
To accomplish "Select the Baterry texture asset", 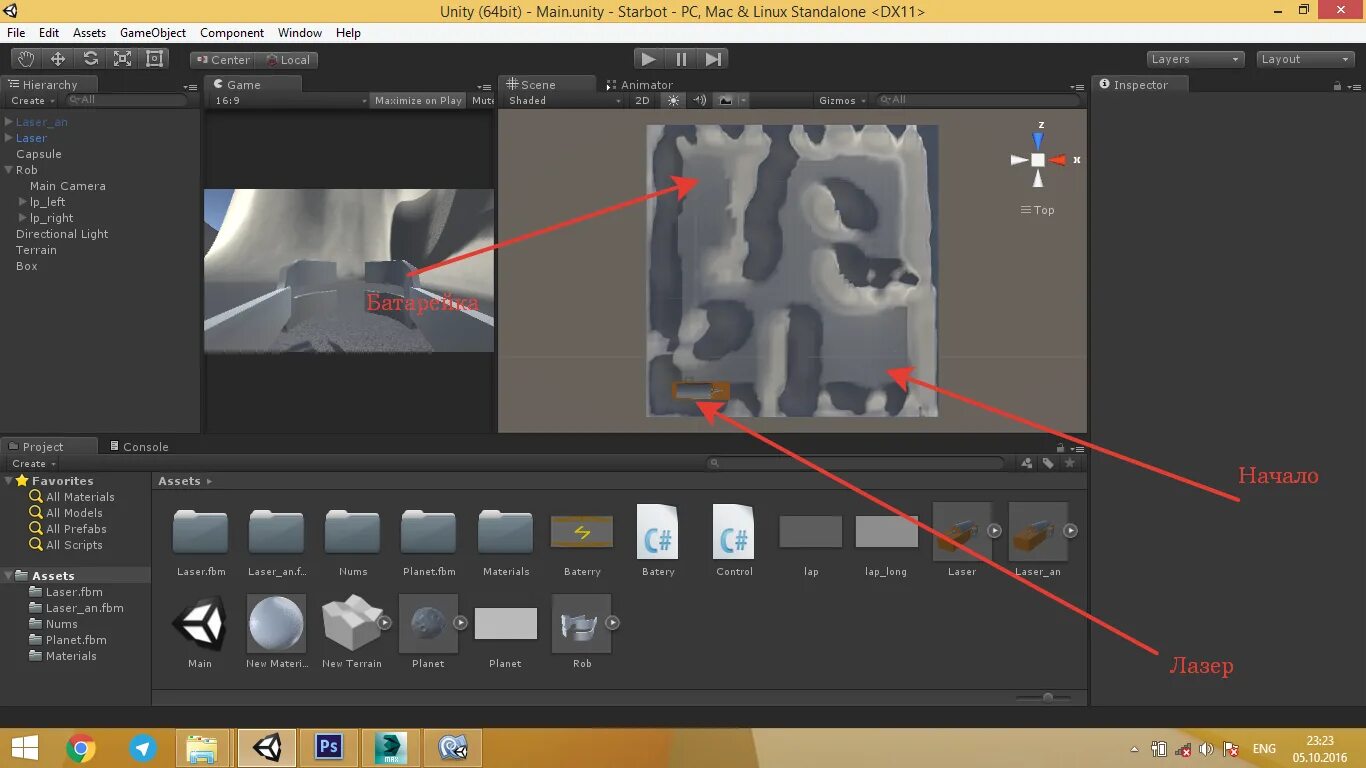I will (582, 541).
